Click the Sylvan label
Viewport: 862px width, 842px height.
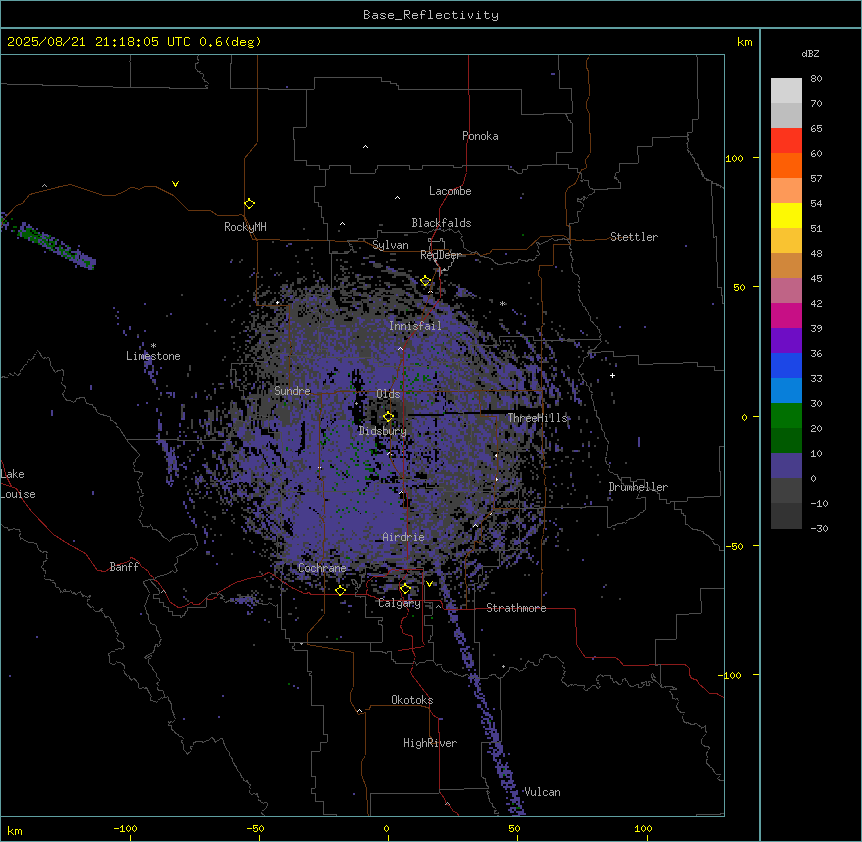pyautogui.click(x=390, y=245)
